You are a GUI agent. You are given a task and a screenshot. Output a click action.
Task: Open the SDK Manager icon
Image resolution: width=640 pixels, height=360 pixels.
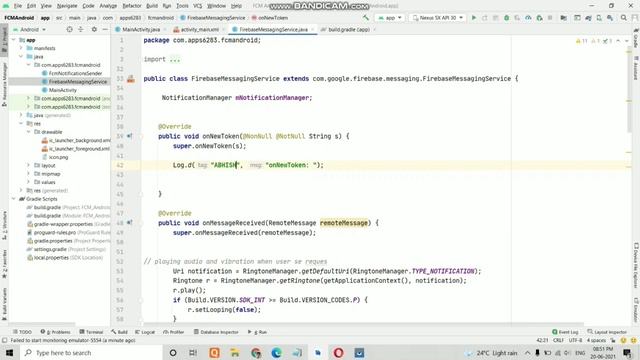click(610, 18)
